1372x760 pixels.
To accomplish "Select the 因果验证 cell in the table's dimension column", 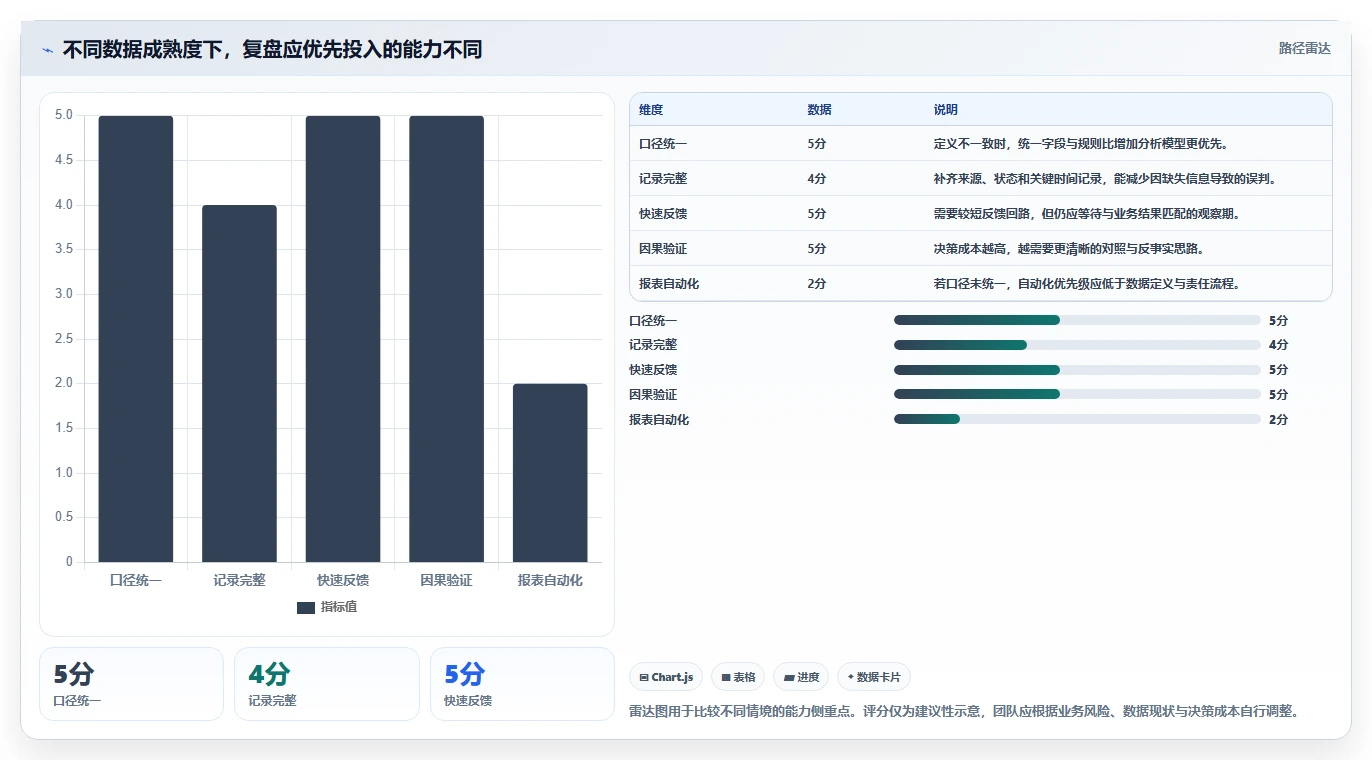I will point(663,249).
